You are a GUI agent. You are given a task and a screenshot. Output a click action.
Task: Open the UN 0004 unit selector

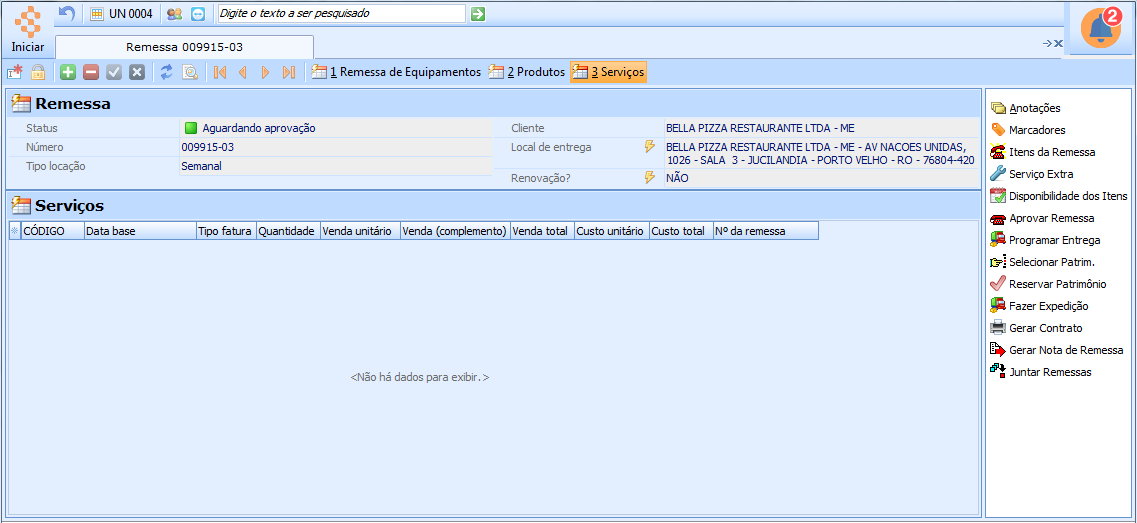point(121,14)
